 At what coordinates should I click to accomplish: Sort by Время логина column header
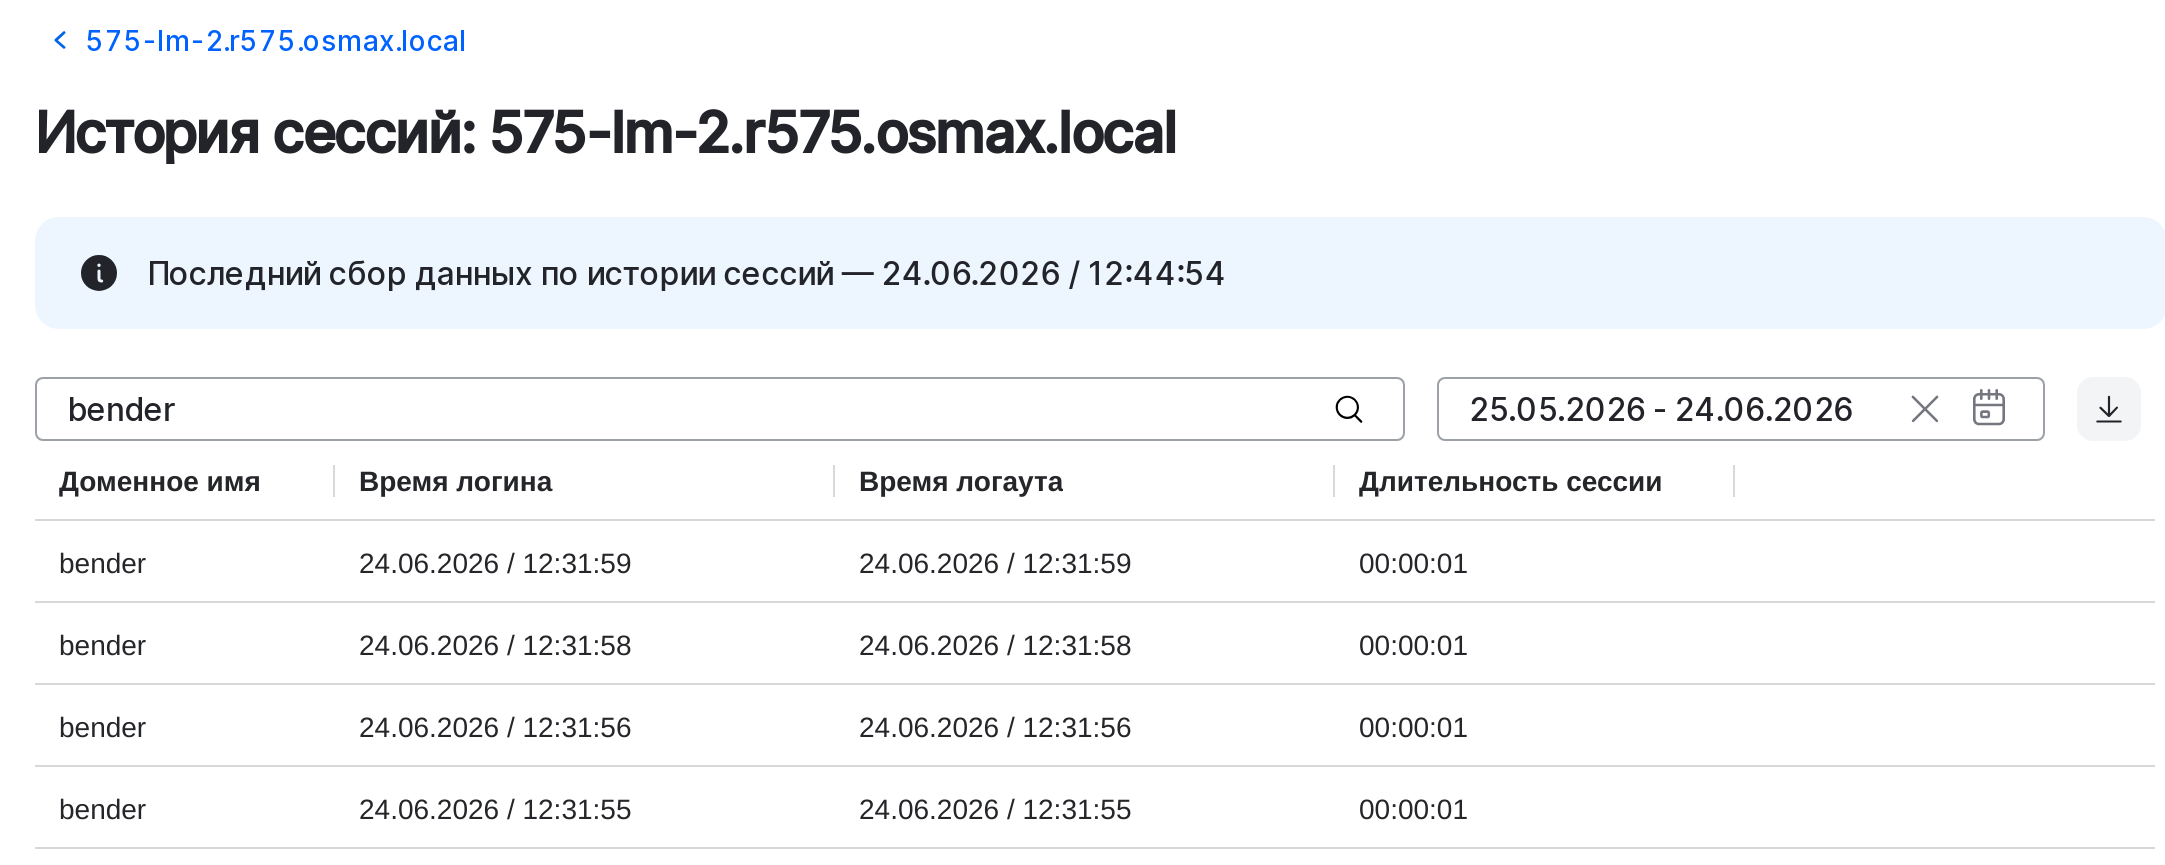(x=455, y=481)
